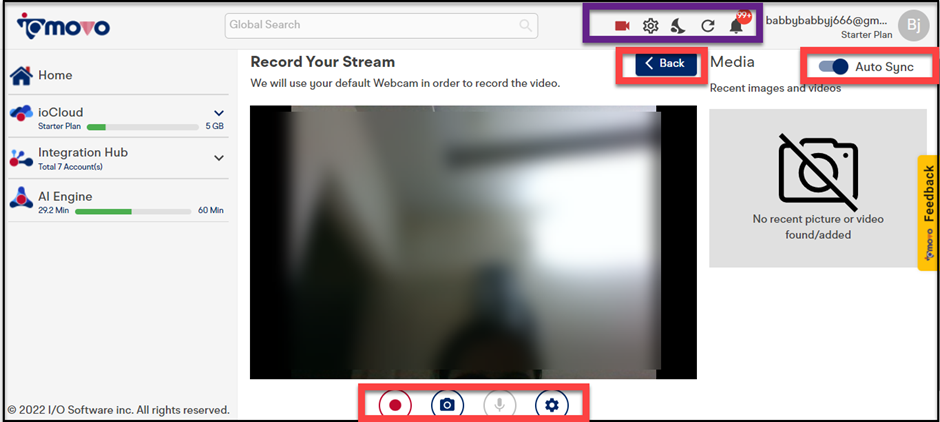This screenshot has height=422, width=940.
Task: Click the 'Starter Plan' text under email
Action: click(x=866, y=35)
